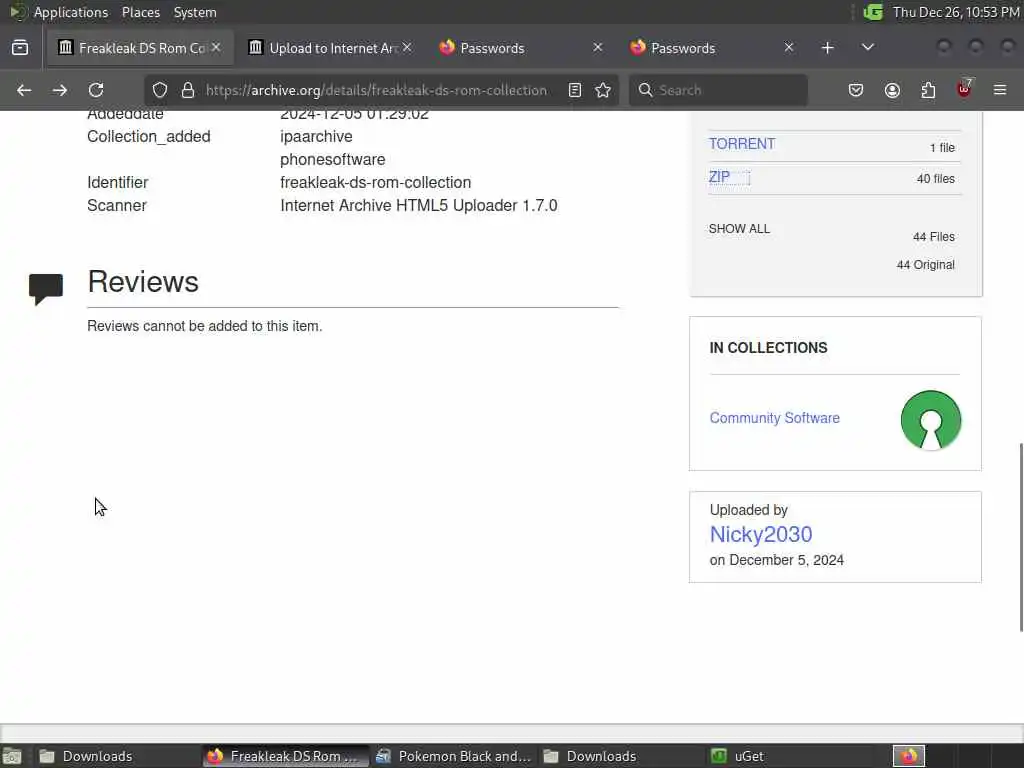Open Pokemon Black and... taskbar window
Image resolution: width=1024 pixels, height=768 pixels.
tap(454, 756)
